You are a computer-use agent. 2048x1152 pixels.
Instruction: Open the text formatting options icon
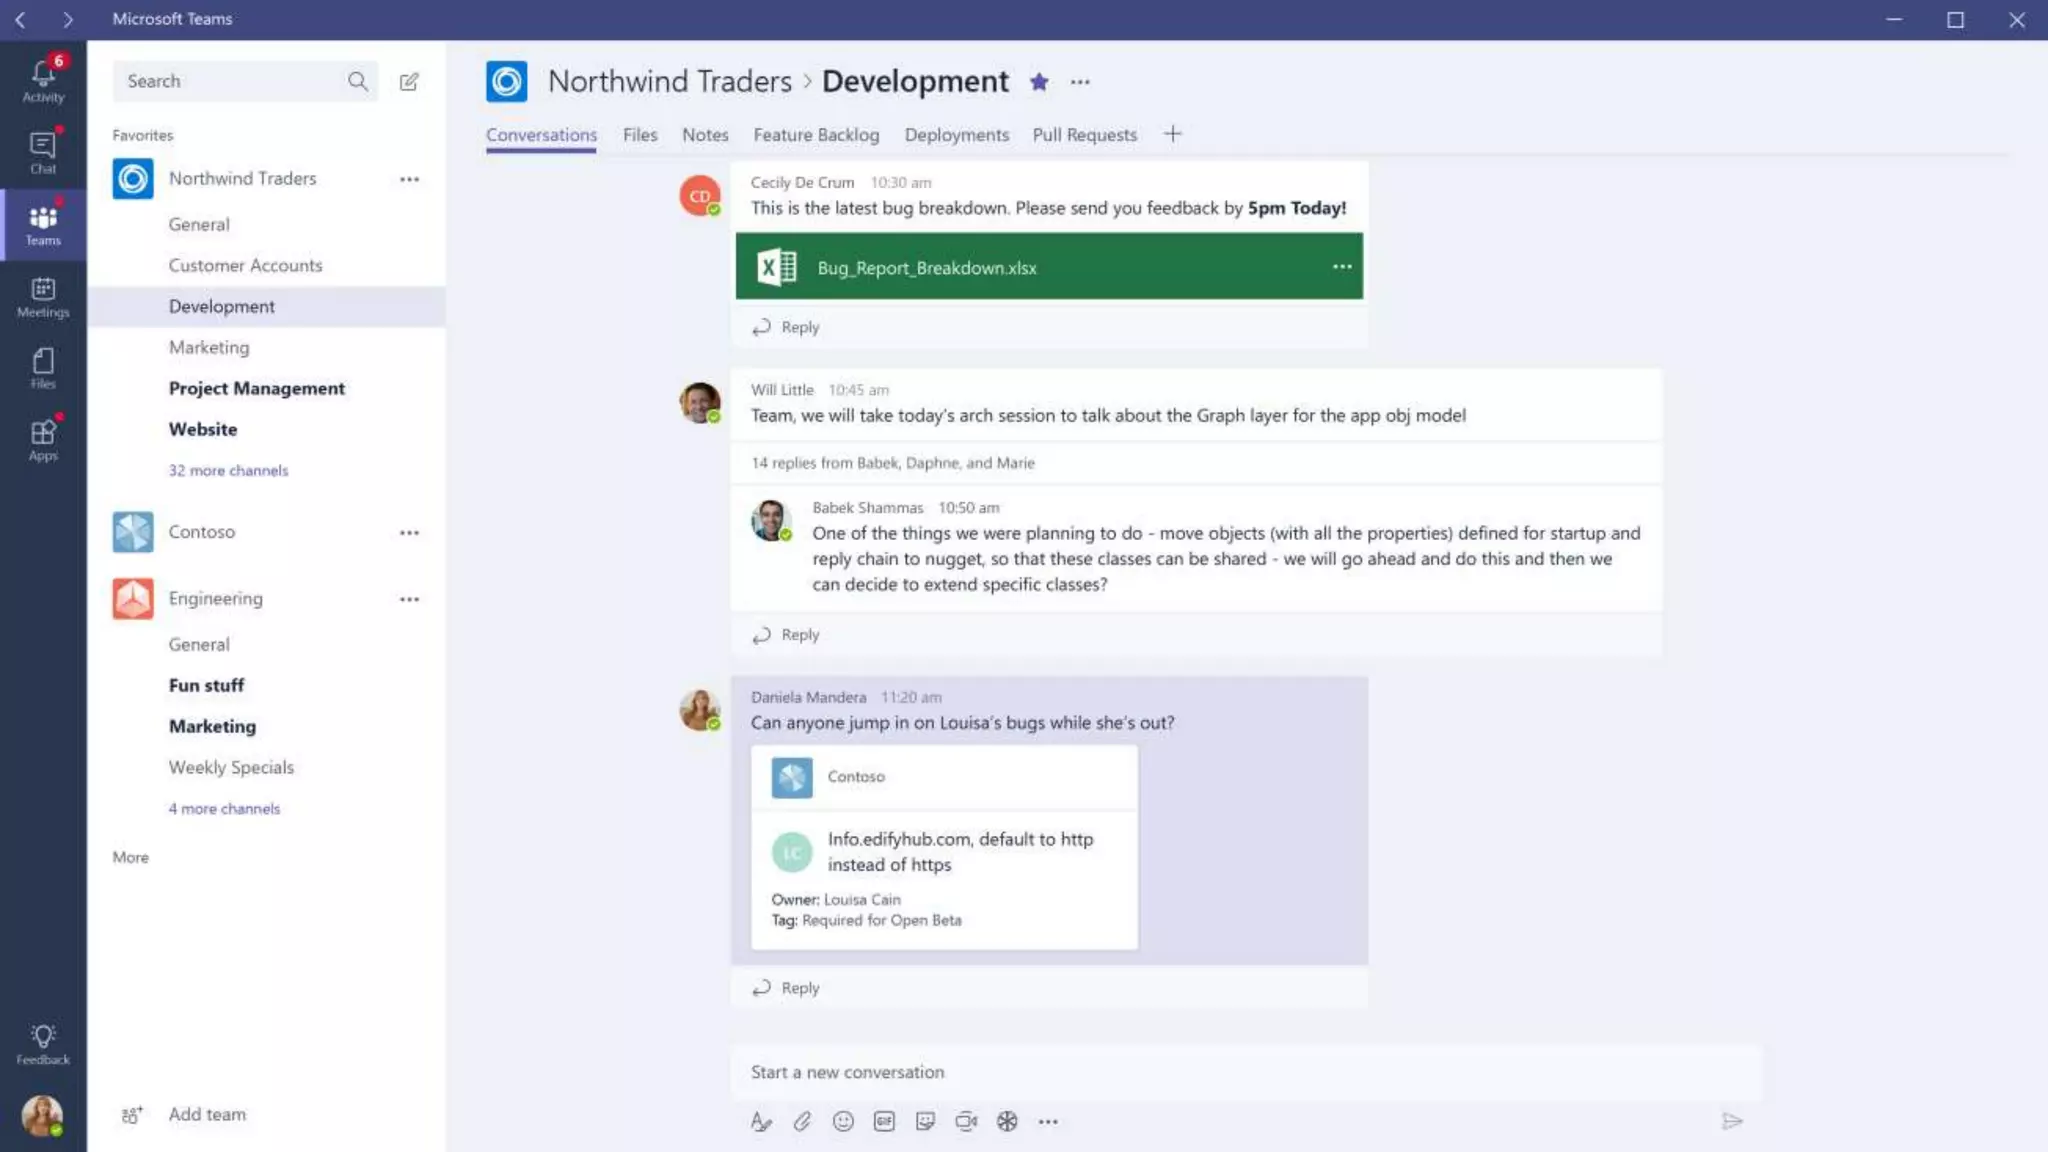coord(761,1121)
